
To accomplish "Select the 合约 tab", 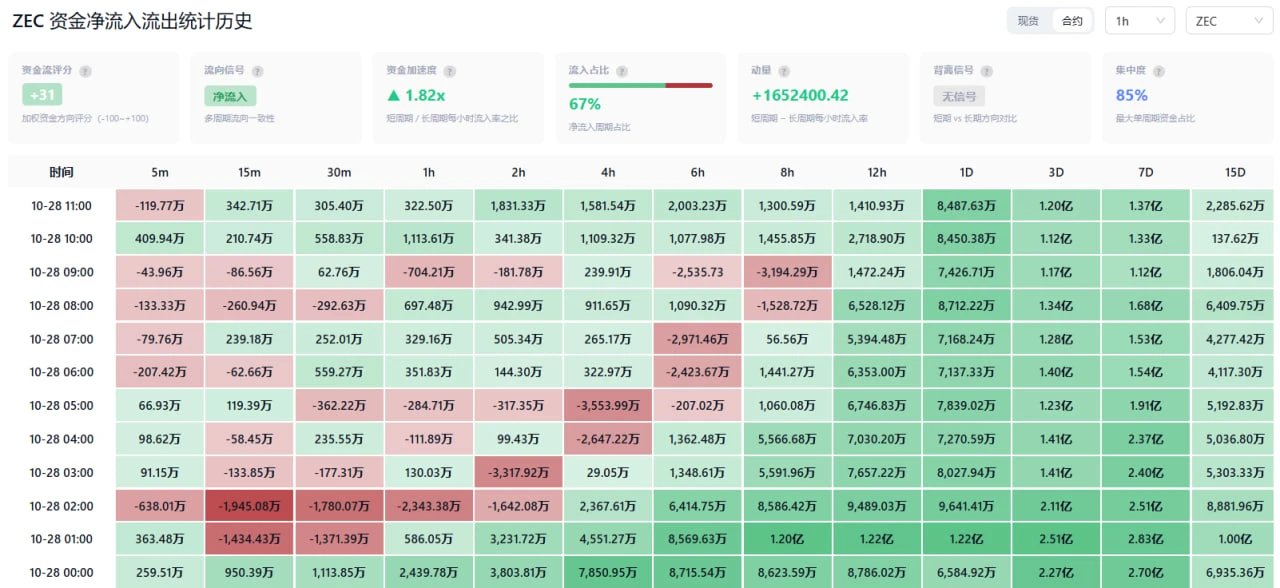I will tap(1072, 21).
